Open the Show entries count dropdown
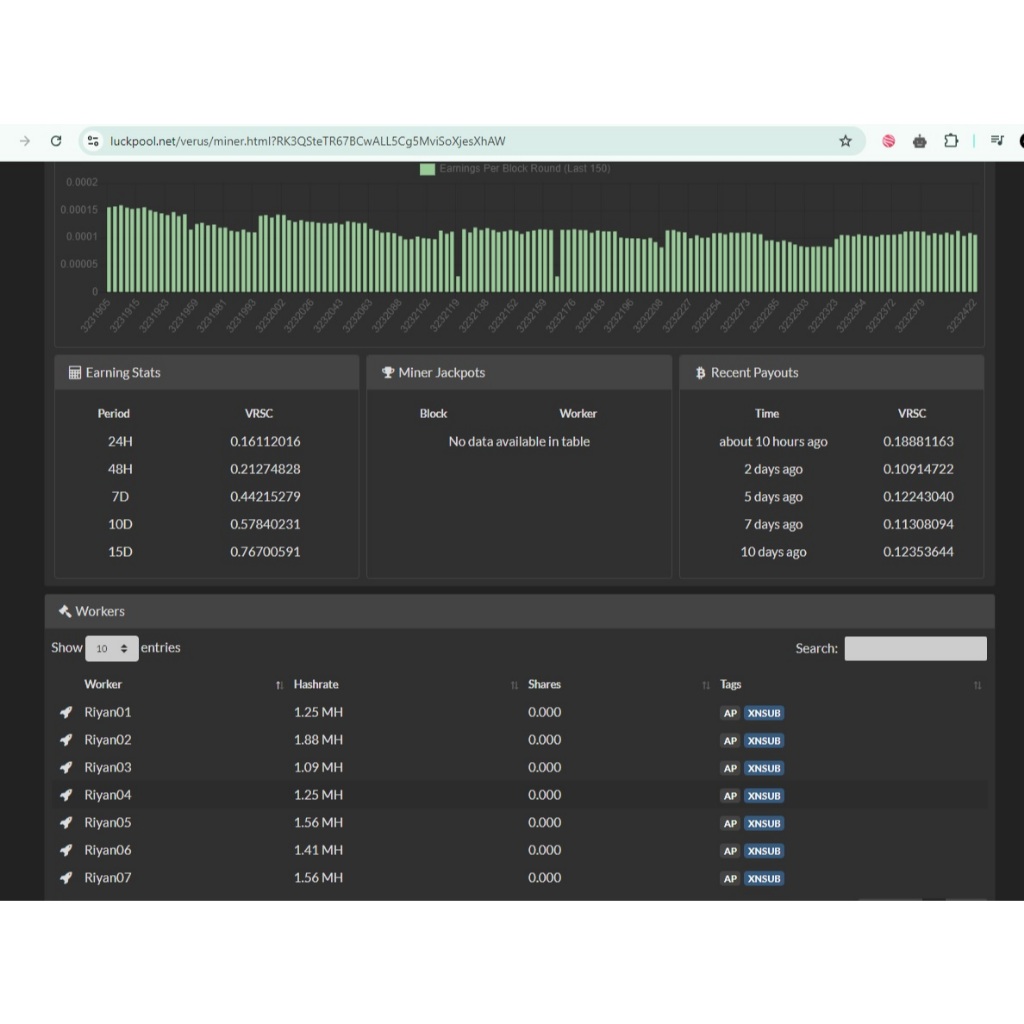 [x=112, y=648]
